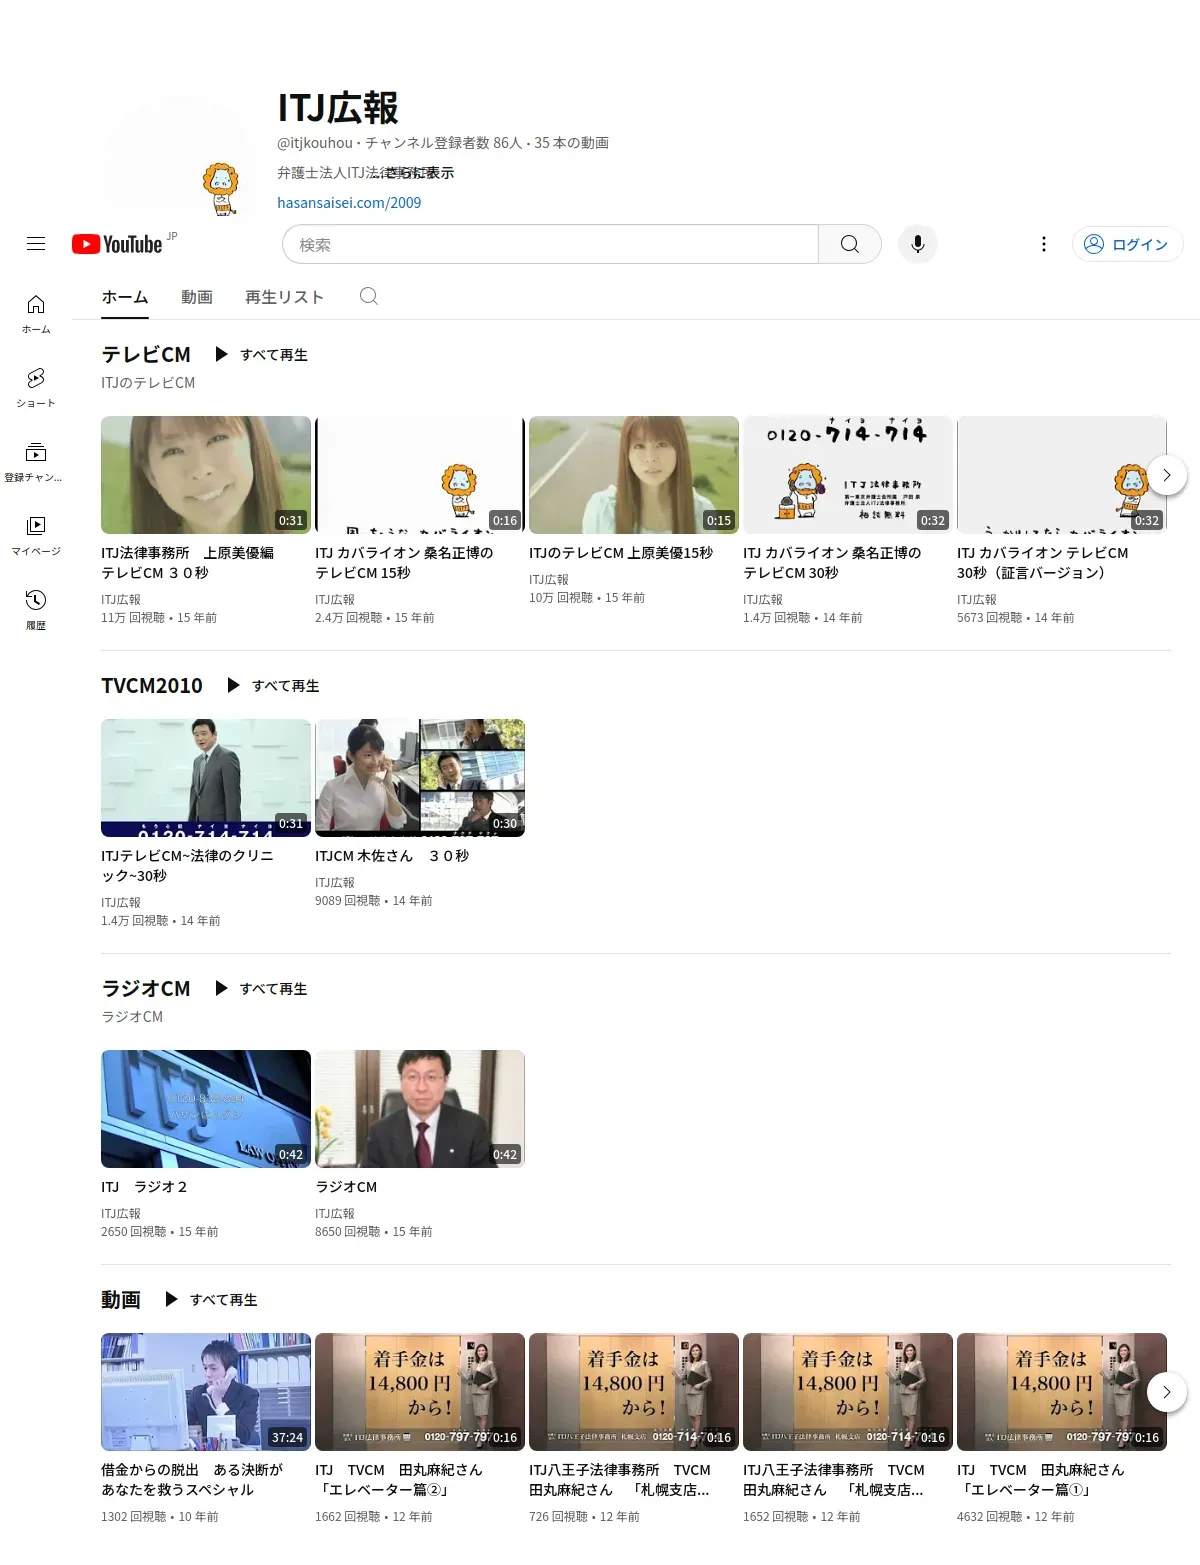Click ITJ広報 under 木佐さん video

coord(335,883)
